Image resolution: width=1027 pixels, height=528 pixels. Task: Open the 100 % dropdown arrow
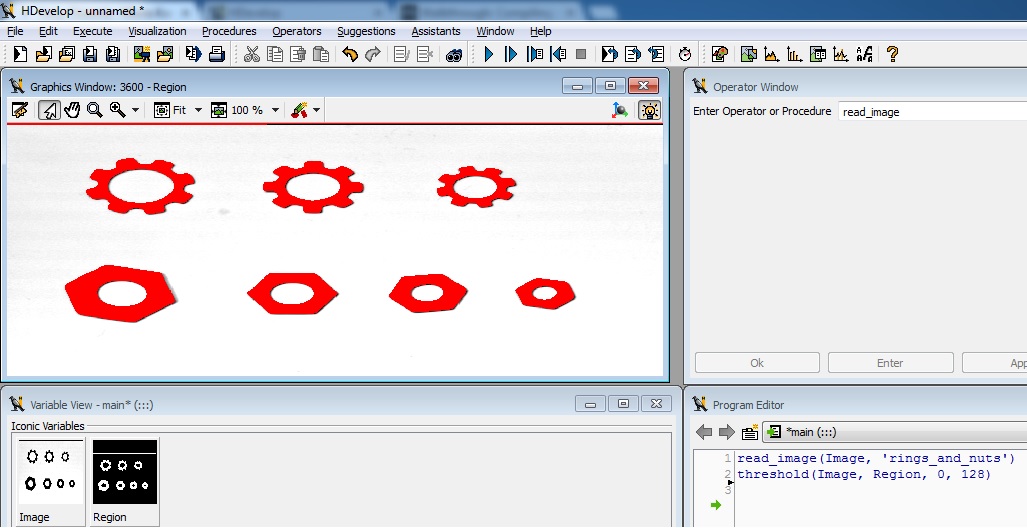[276, 110]
